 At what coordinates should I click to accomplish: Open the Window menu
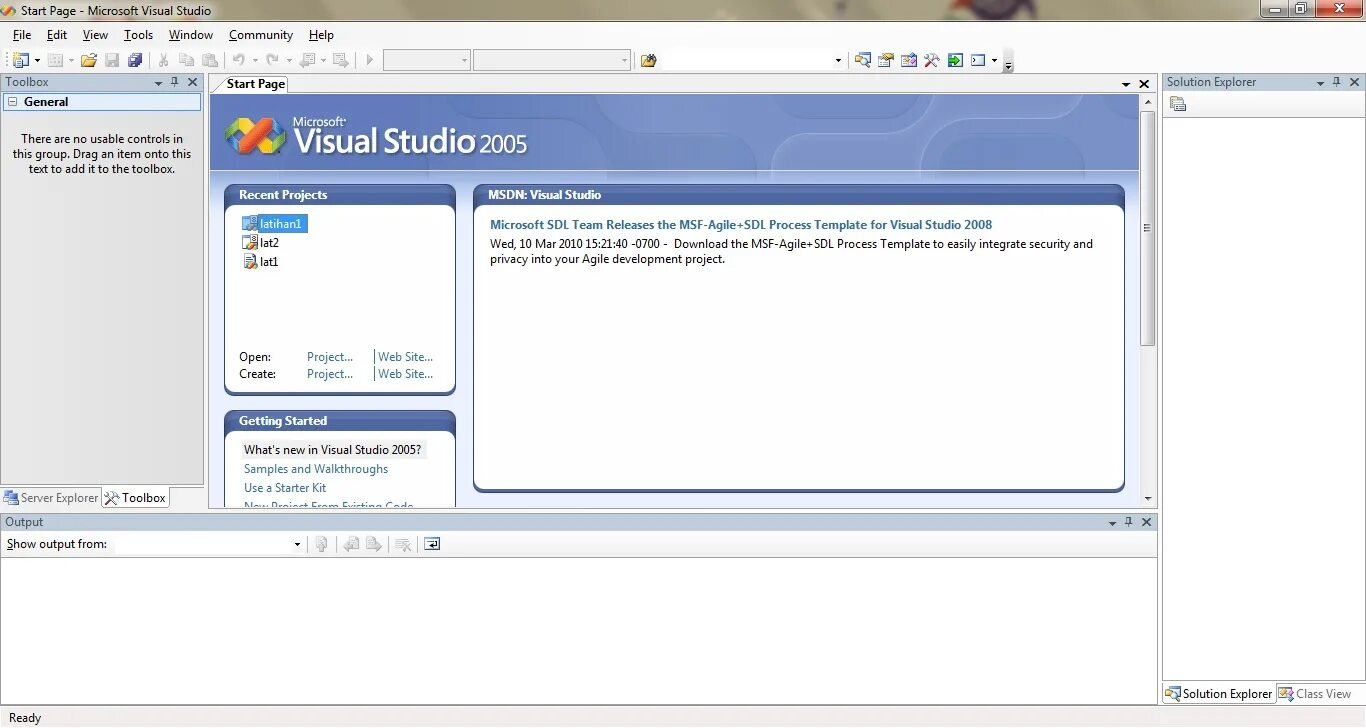tap(190, 35)
